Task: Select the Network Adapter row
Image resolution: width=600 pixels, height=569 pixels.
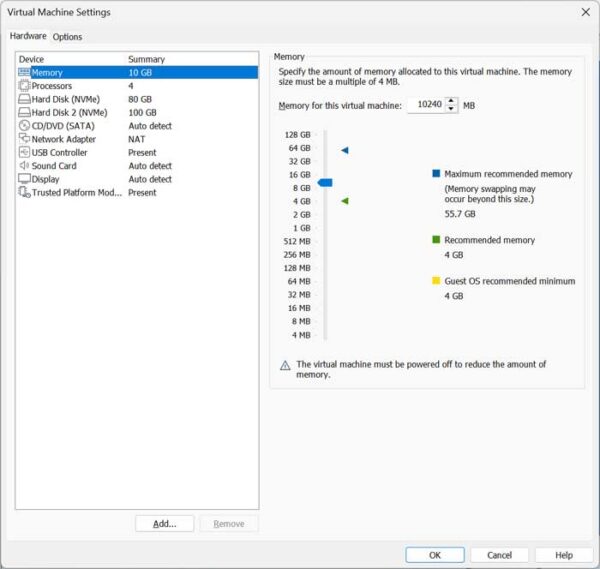Action: [x=138, y=139]
